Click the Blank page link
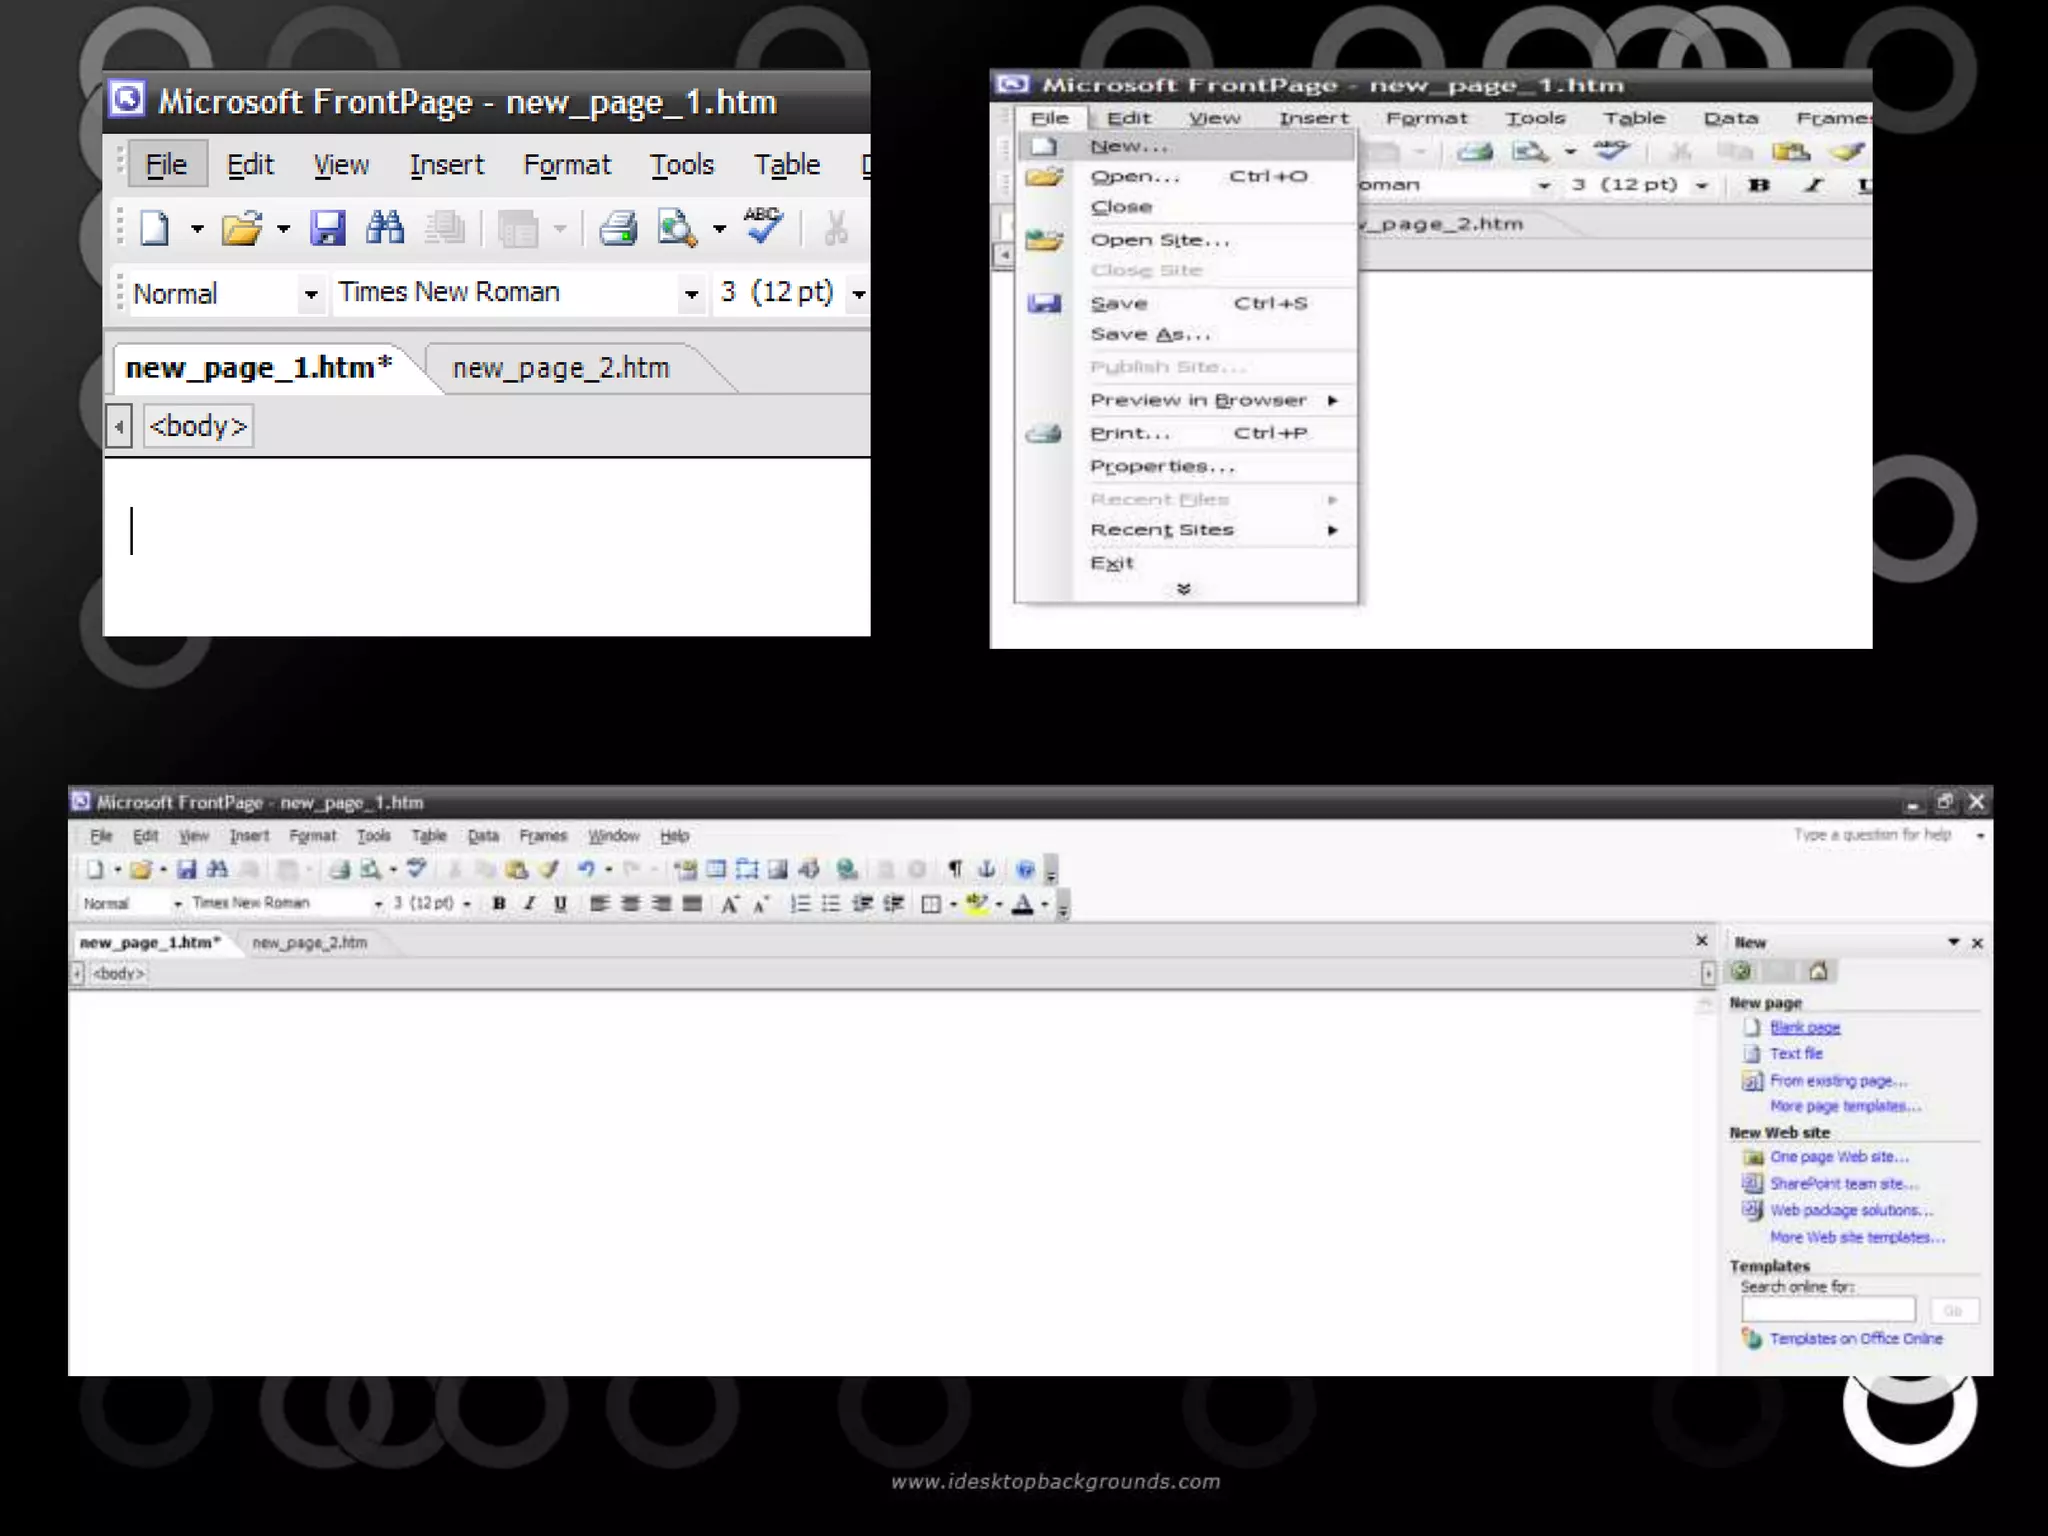Image resolution: width=2048 pixels, height=1536 pixels. [1804, 1027]
